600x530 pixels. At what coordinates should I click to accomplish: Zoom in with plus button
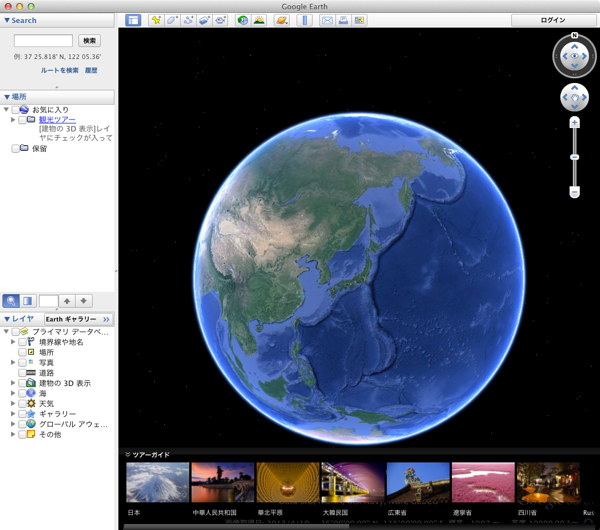(574, 123)
